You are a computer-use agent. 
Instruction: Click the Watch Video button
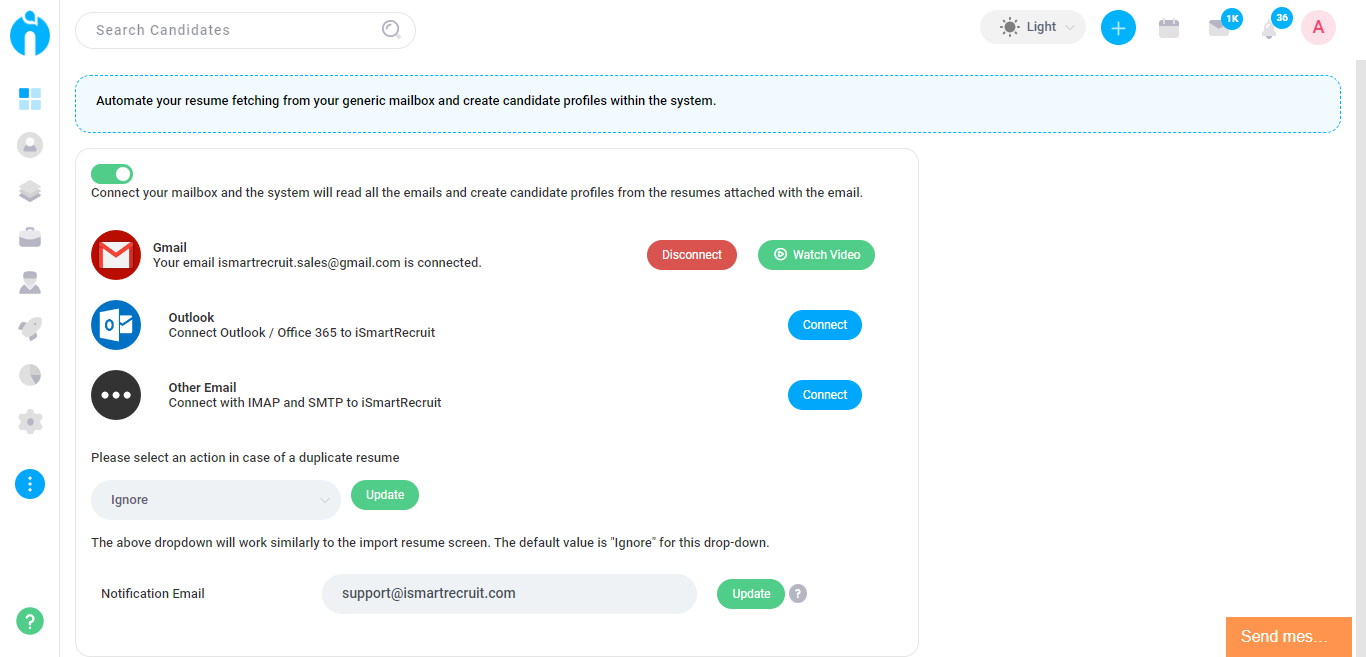pyautogui.click(x=816, y=255)
